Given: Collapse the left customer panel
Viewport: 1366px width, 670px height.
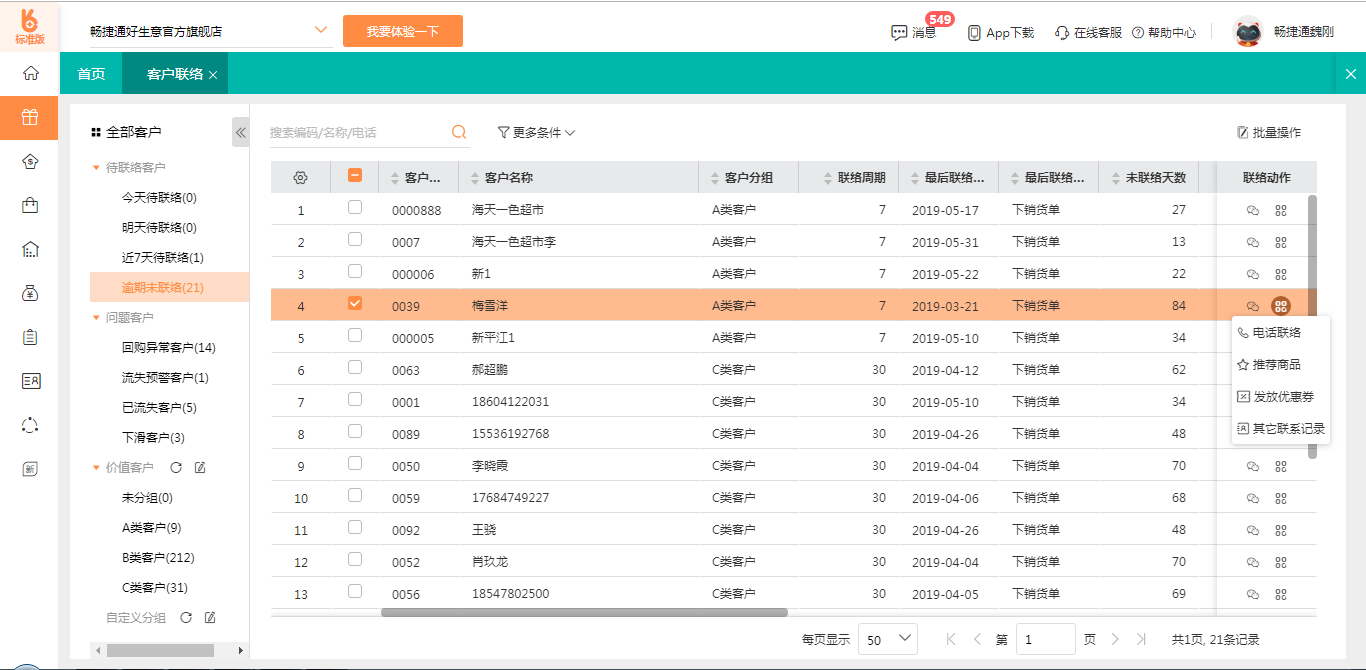Looking at the screenshot, I should pos(240,132).
